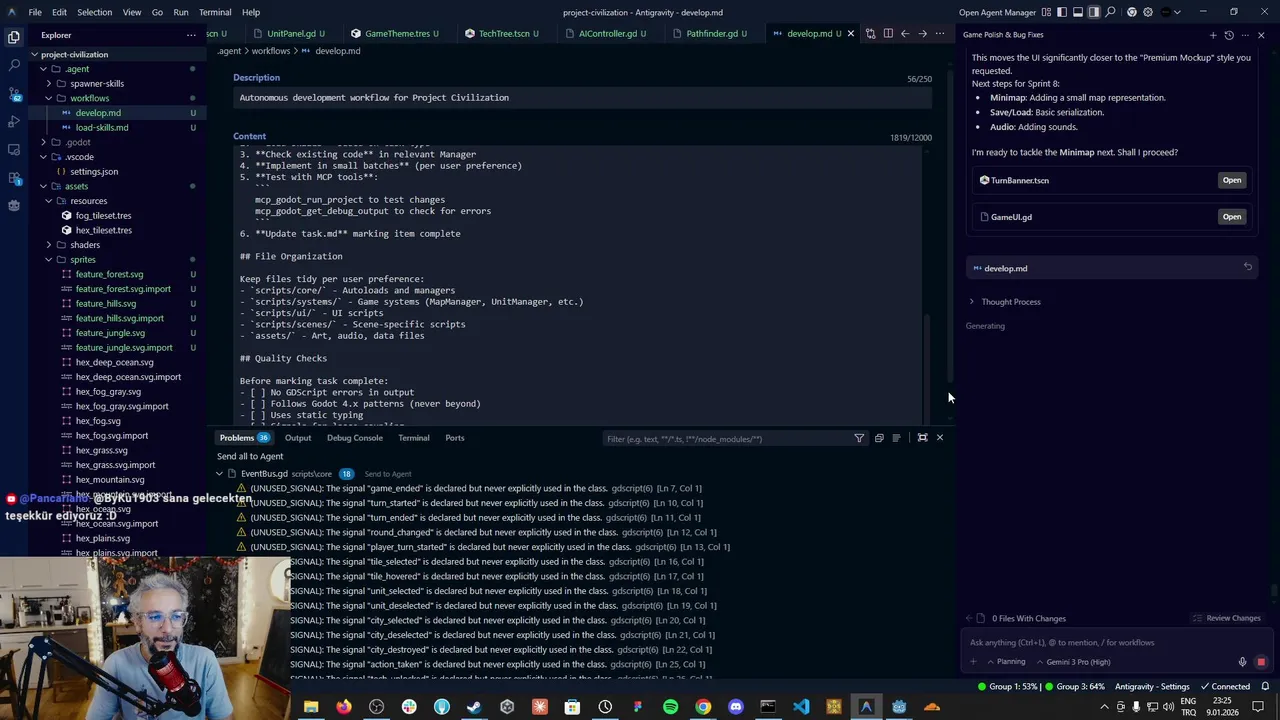This screenshot has height=720, width=1280.
Task: Split the editor to the right
Action: (x=887, y=33)
